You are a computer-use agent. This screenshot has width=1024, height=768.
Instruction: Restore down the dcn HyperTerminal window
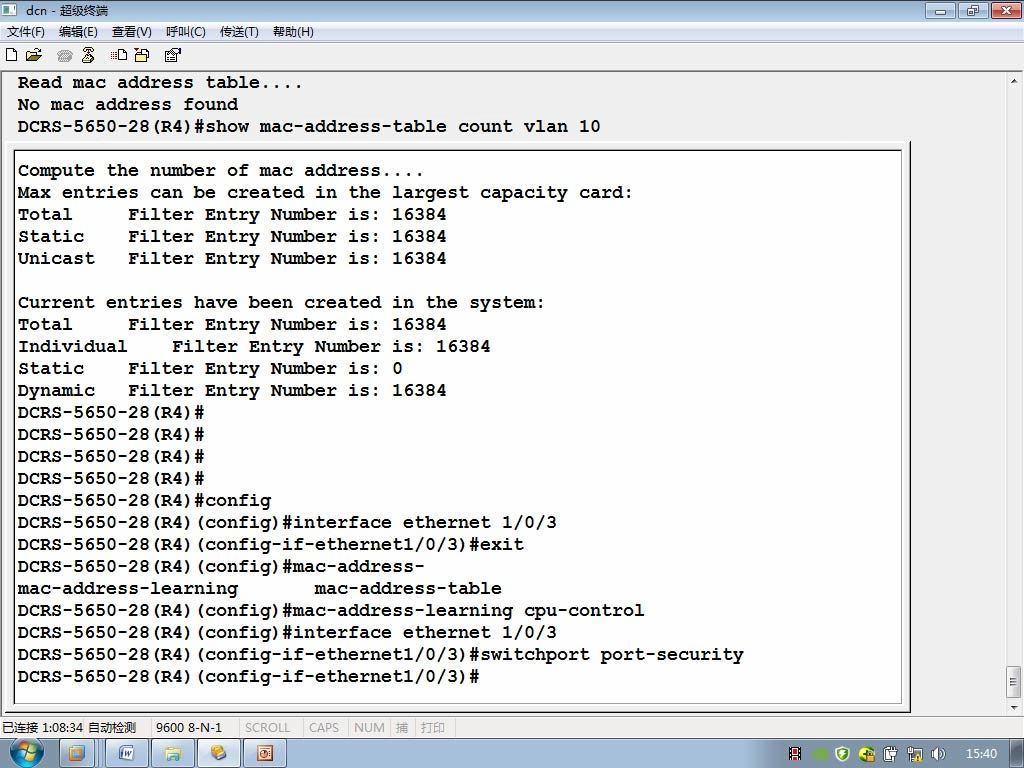coord(973,10)
